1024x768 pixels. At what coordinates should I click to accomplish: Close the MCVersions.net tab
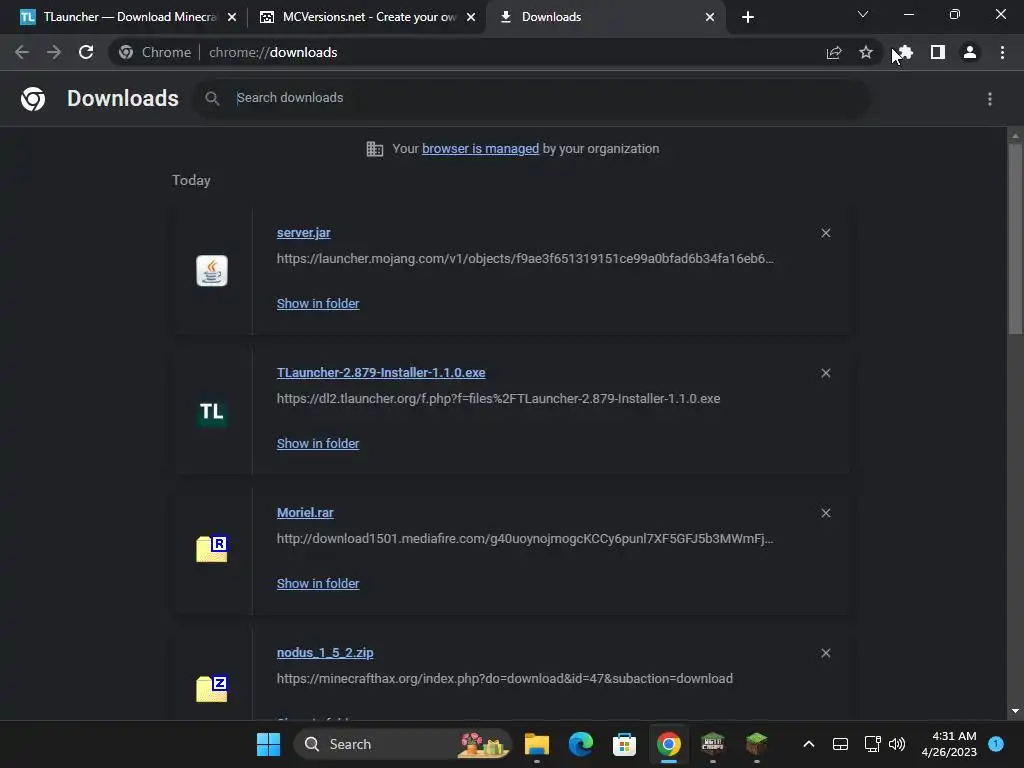pos(471,17)
